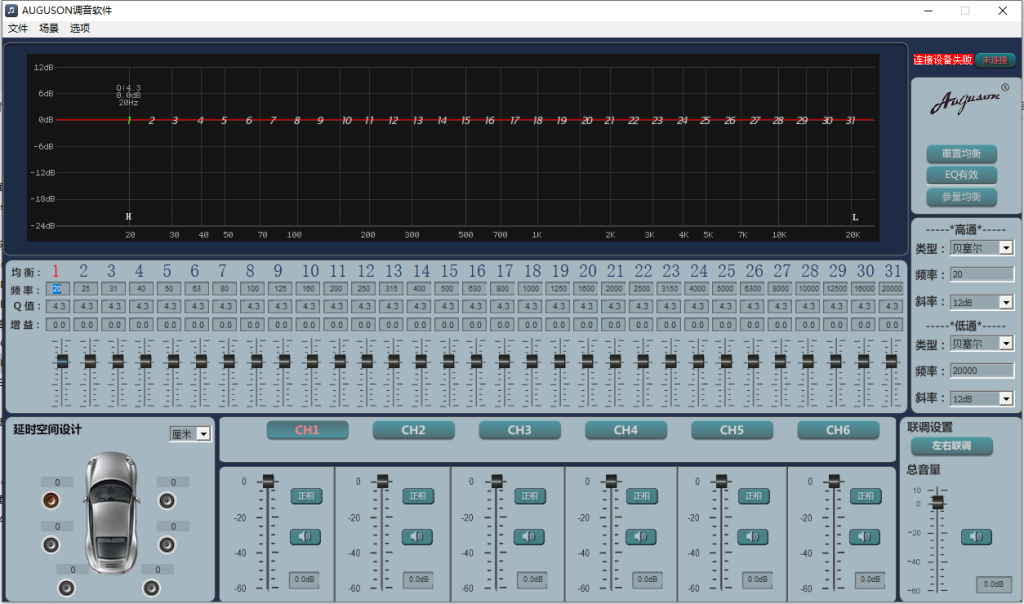The width and height of the screenshot is (1024, 604).
Task: Select the rear-right speaker icon below the car
Action: tap(152, 588)
